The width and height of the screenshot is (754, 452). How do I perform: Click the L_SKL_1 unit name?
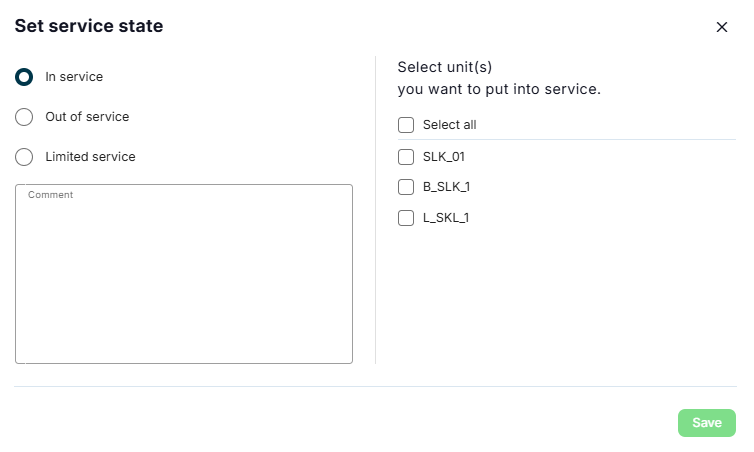[x=446, y=218]
